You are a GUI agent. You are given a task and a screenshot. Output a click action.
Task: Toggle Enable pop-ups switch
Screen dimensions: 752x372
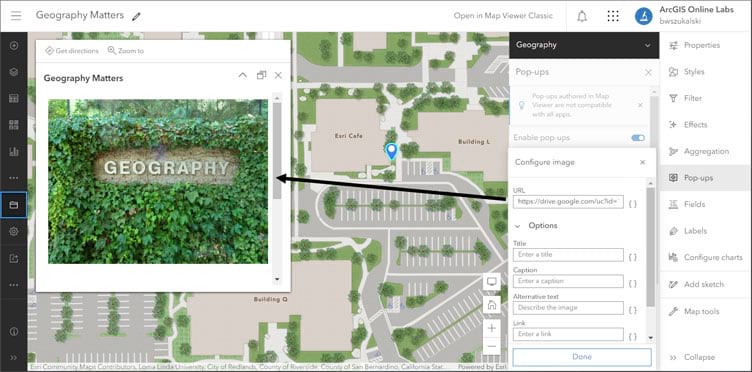point(638,138)
